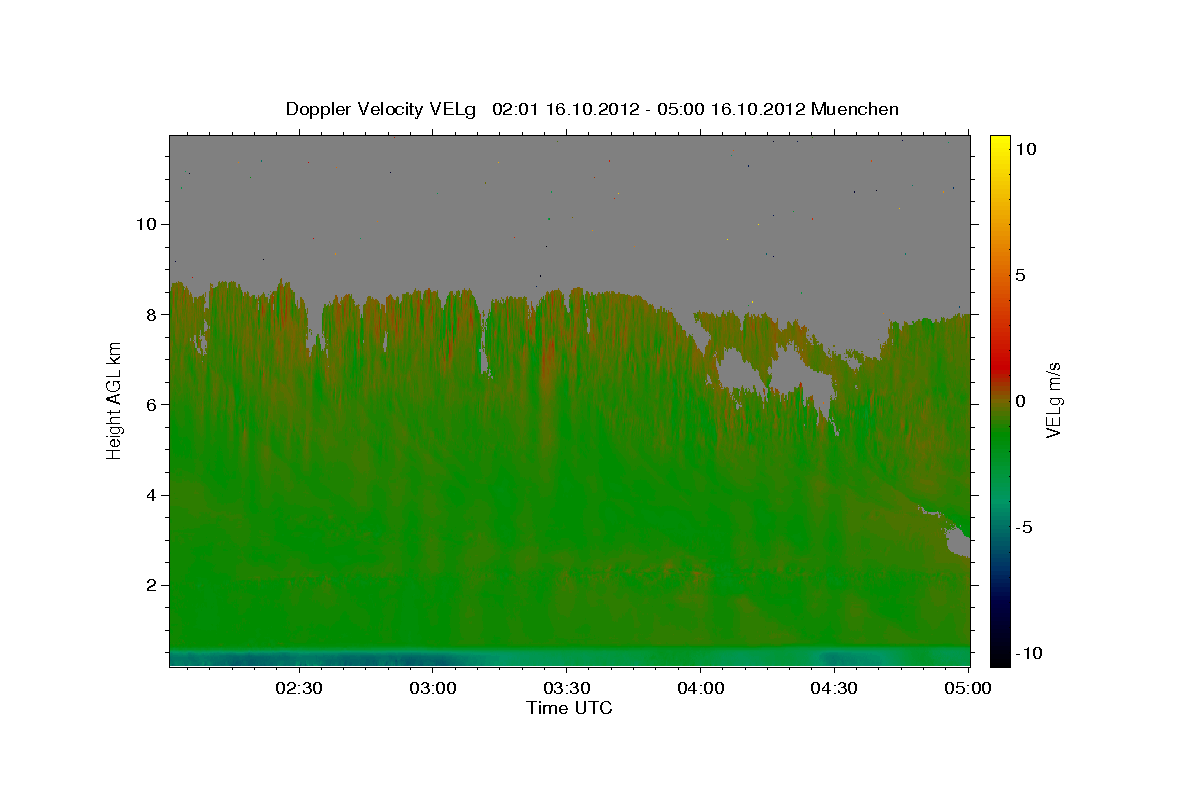The width and height of the screenshot is (1200, 800).
Task: Click the colorbar value 0 label
Action: [1020, 401]
